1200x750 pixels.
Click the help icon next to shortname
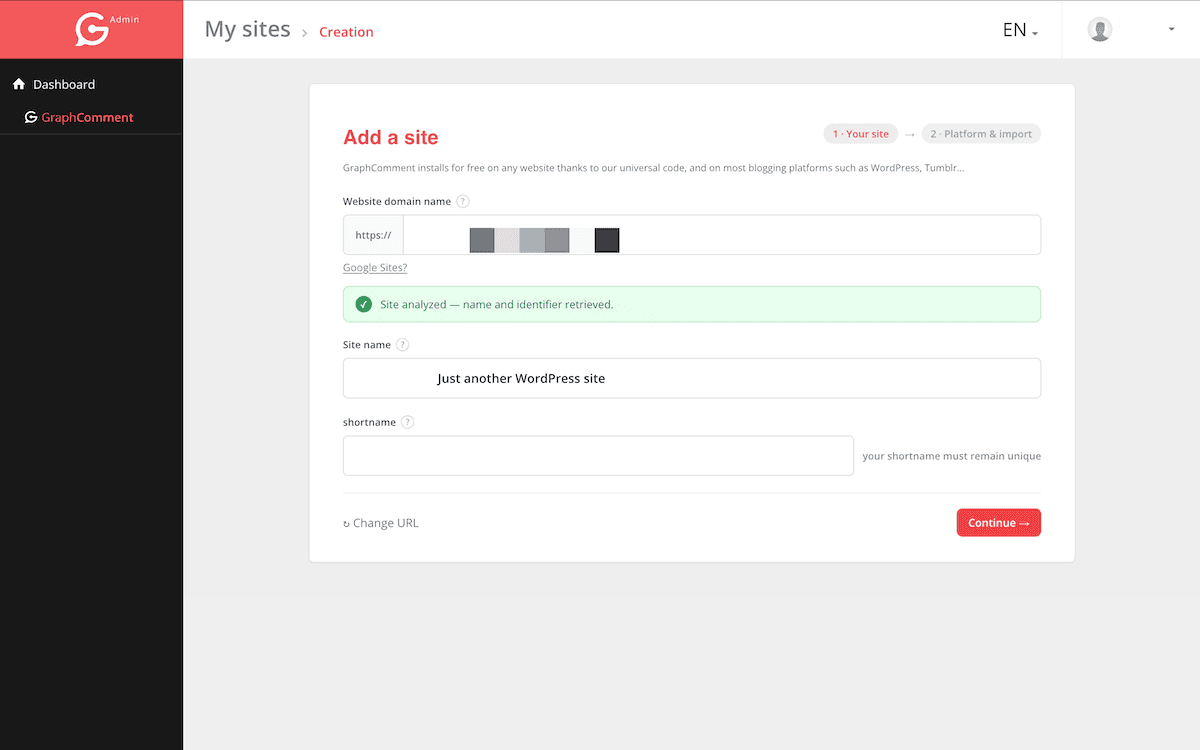pos(407,422)
